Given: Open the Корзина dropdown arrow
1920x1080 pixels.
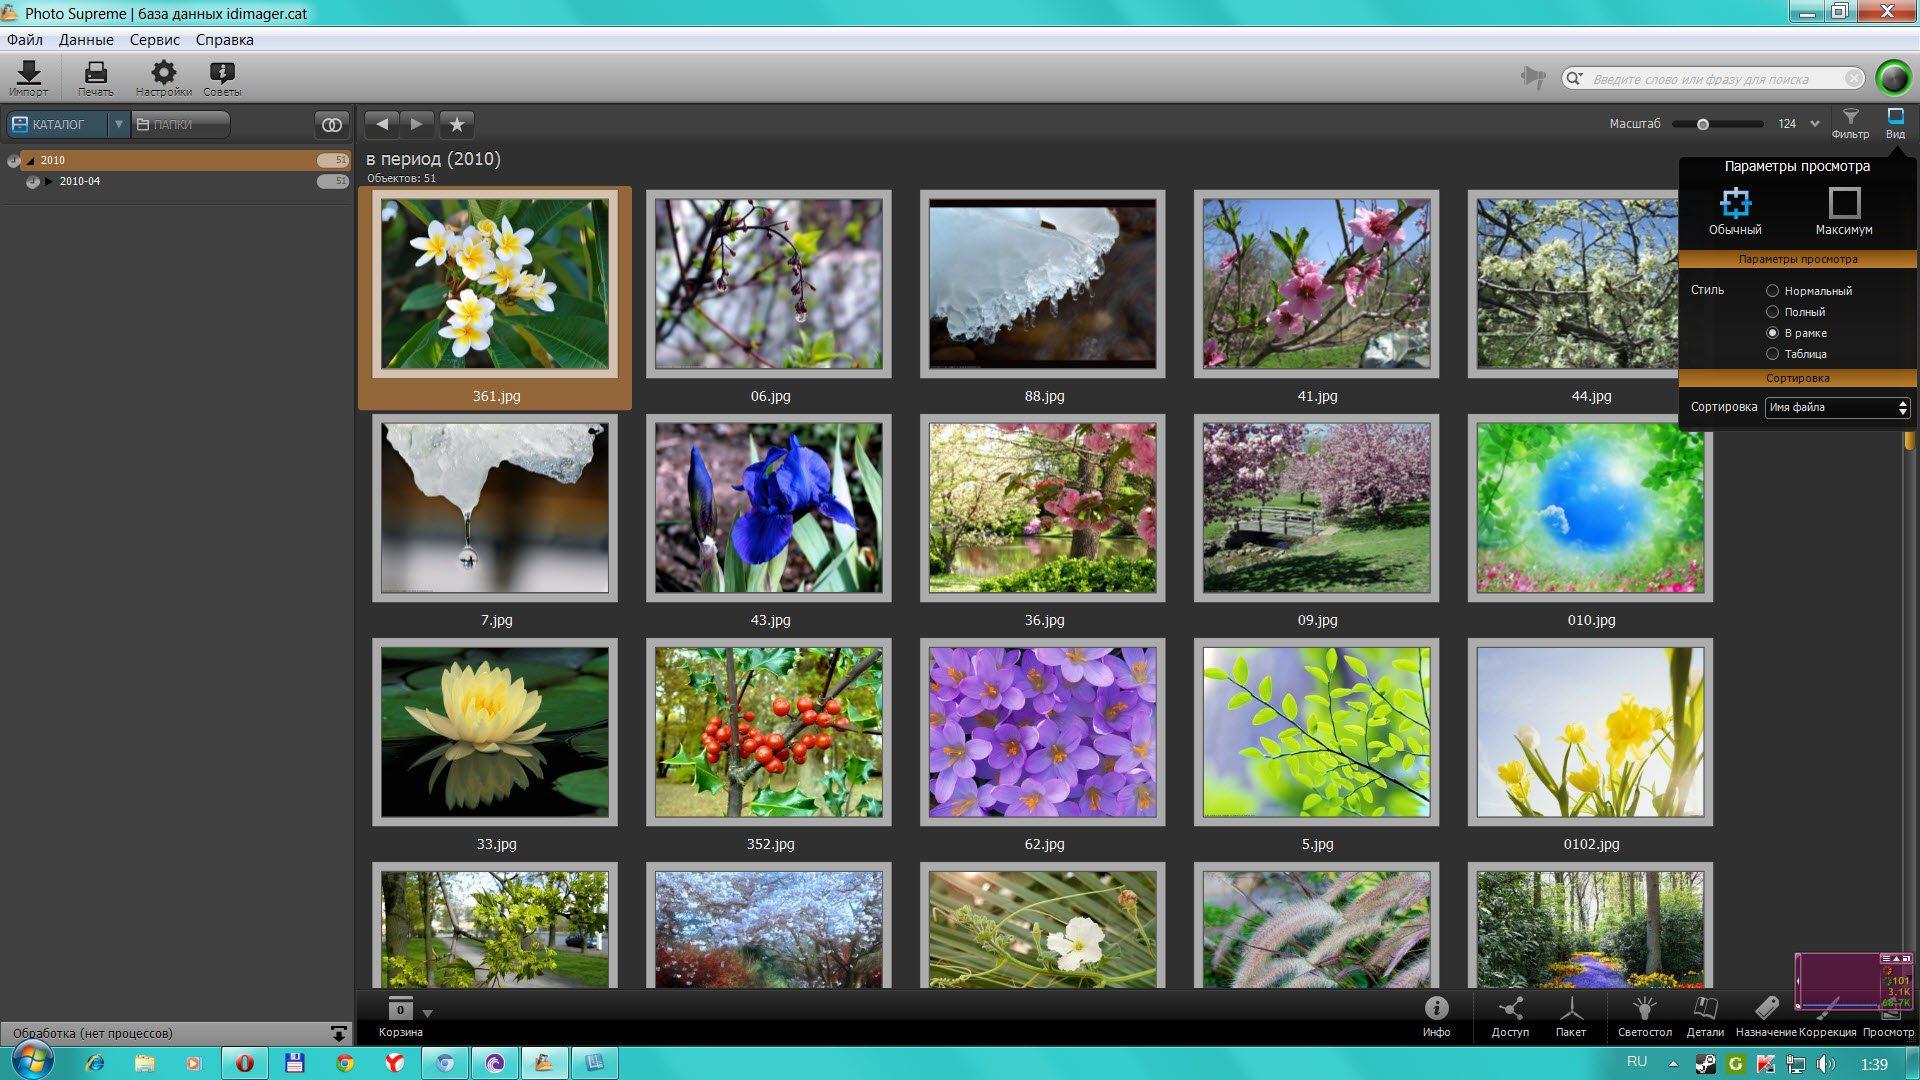Looking at the screenshot, I should pos(428,1013).
